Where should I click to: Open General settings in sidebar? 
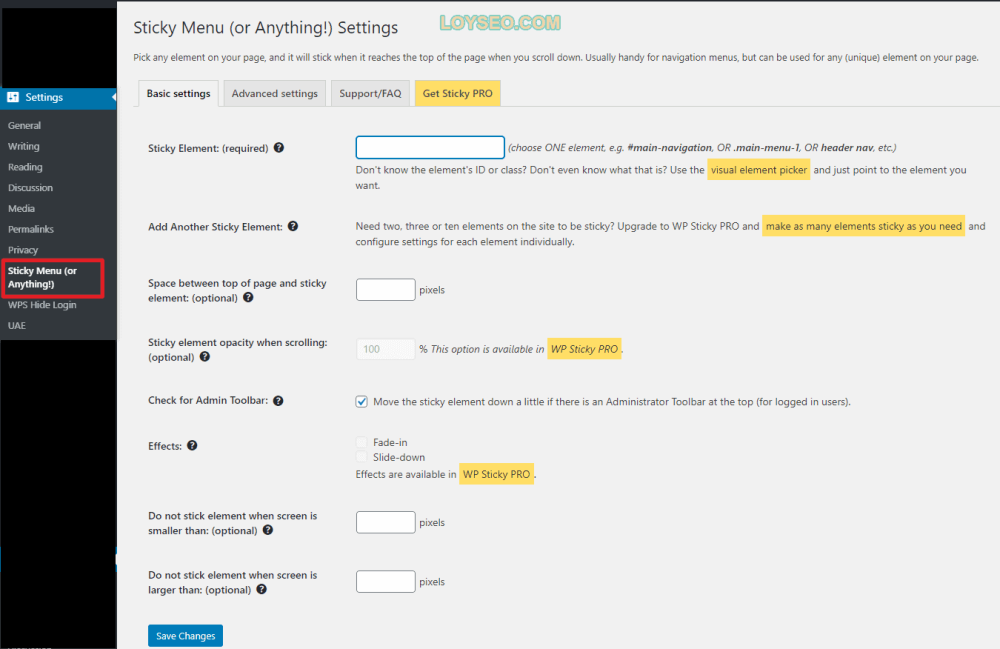24,126
